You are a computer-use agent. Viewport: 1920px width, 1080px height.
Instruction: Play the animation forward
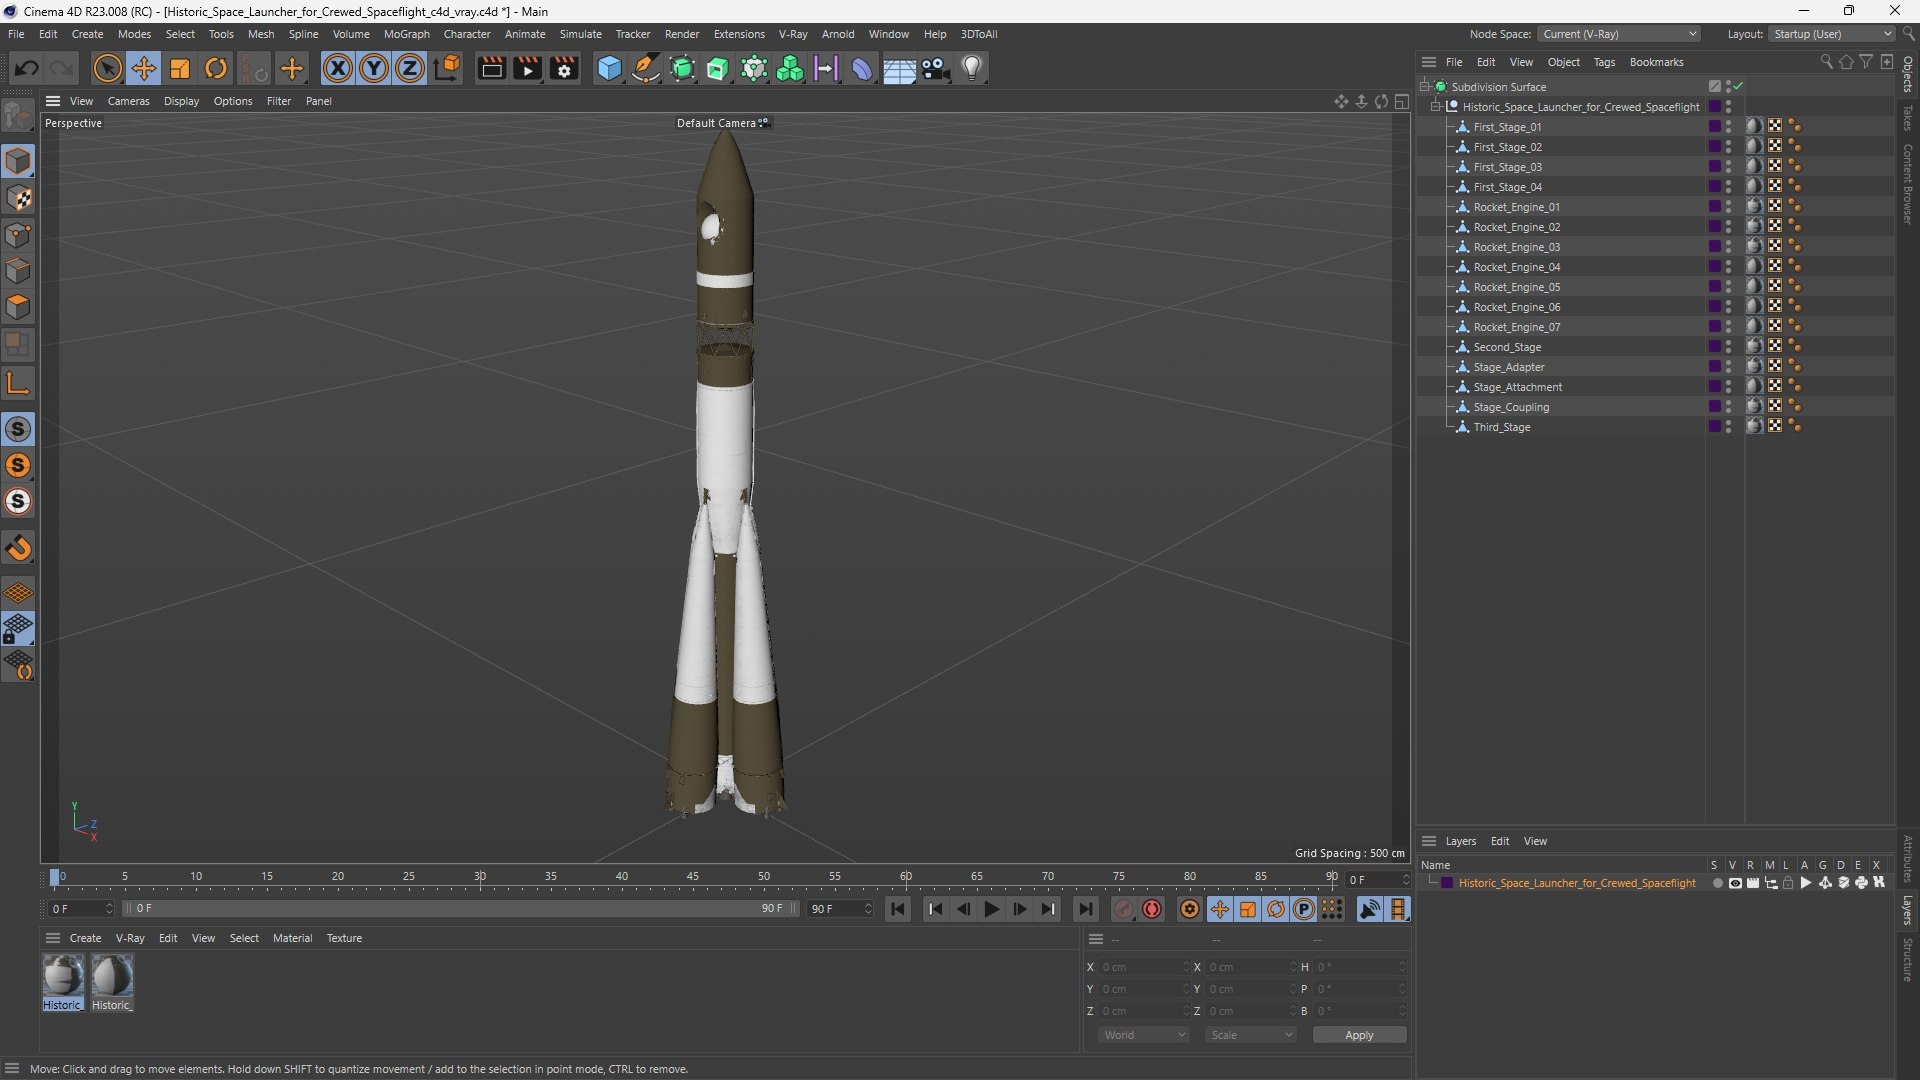pyautogui.click(x=991, y=909)
